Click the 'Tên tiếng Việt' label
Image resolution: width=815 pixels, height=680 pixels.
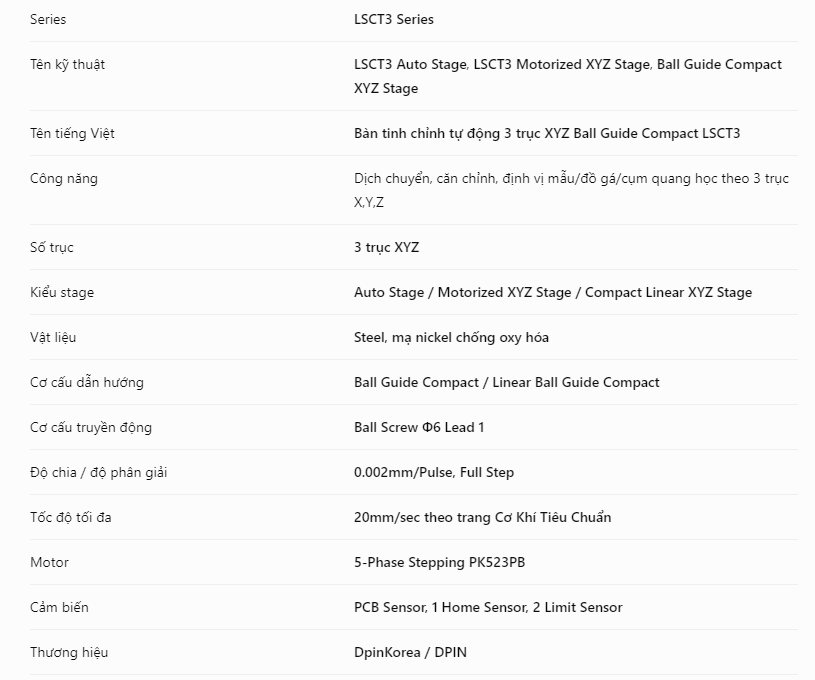click(72, 134)
